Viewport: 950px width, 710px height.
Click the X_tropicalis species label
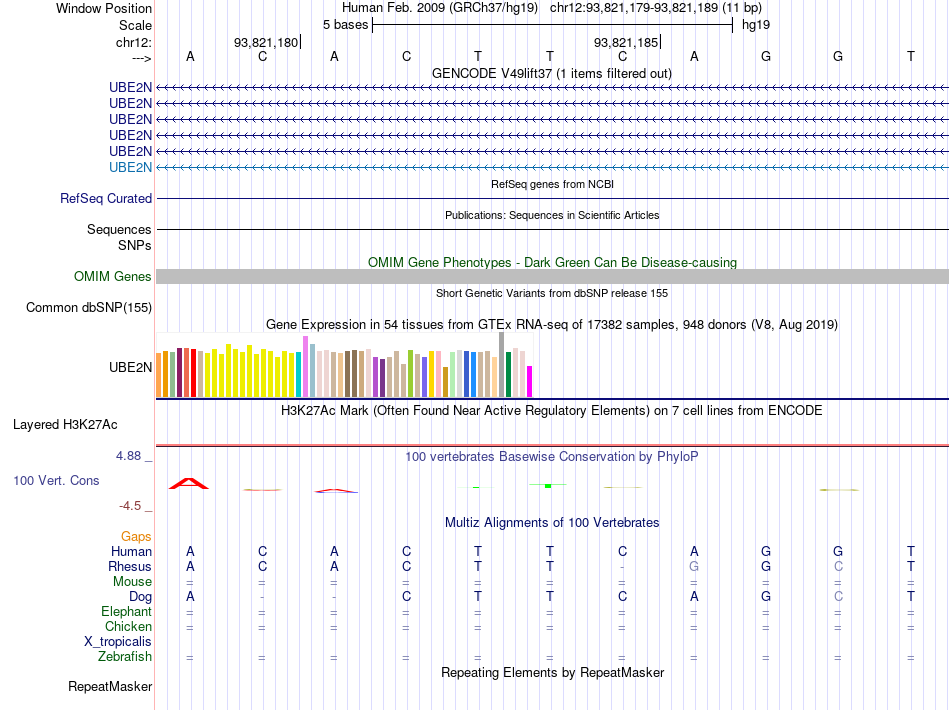[x=118, y=642]
